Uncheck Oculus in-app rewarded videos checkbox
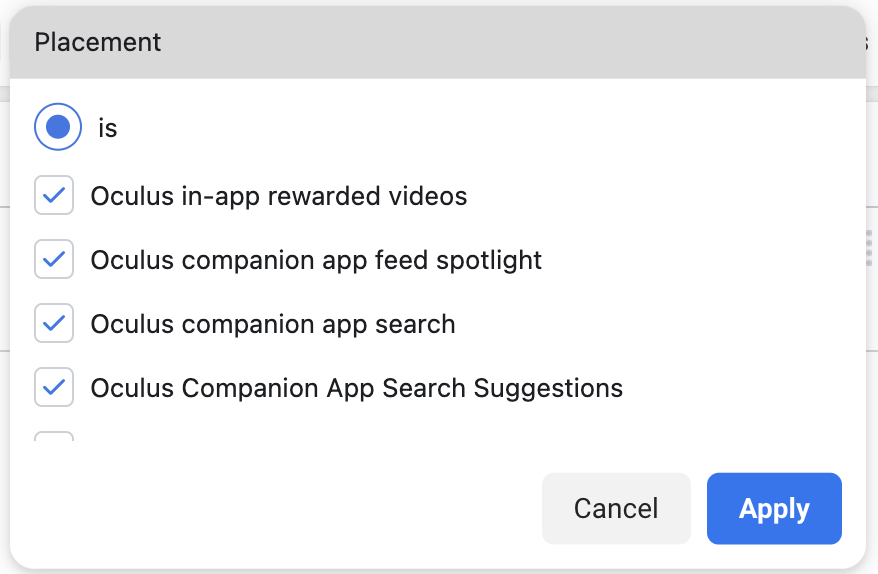This screenshot has width=878, height=574. (x=54, y=195)
